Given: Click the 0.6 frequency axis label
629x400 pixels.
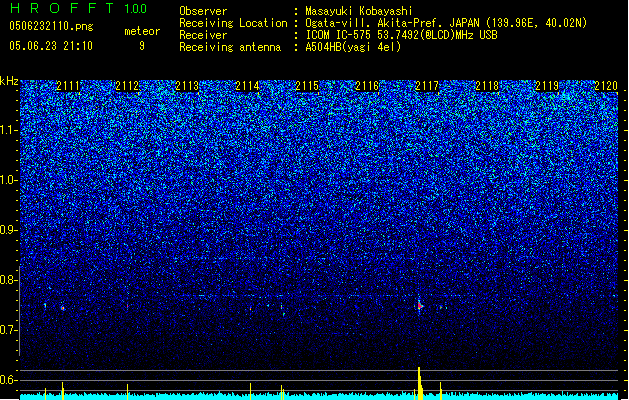Looking at the screenshot, I should pos(8,380).
